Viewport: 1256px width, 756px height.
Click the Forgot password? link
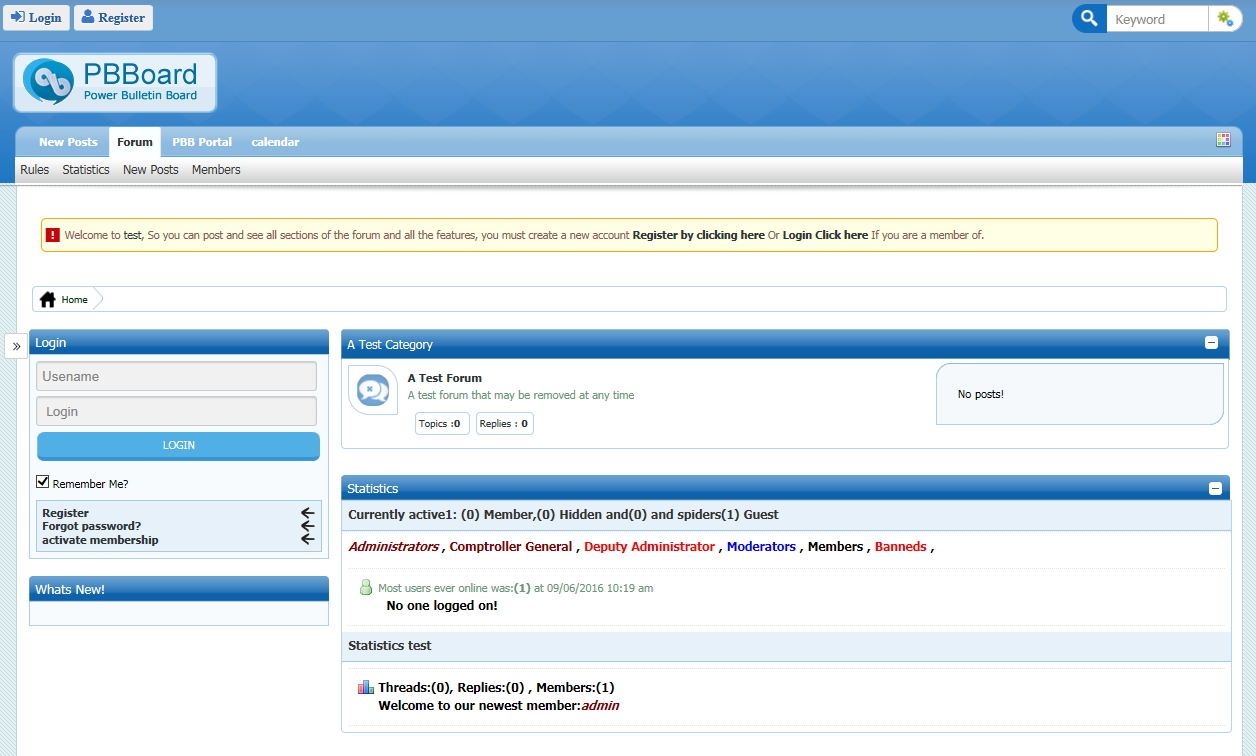pyautogui.click(x=92, y=526)
